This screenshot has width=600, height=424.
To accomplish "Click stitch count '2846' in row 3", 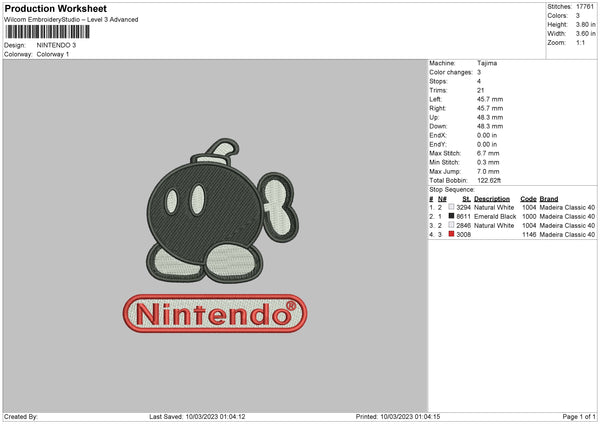I will (x=463, y=225).
